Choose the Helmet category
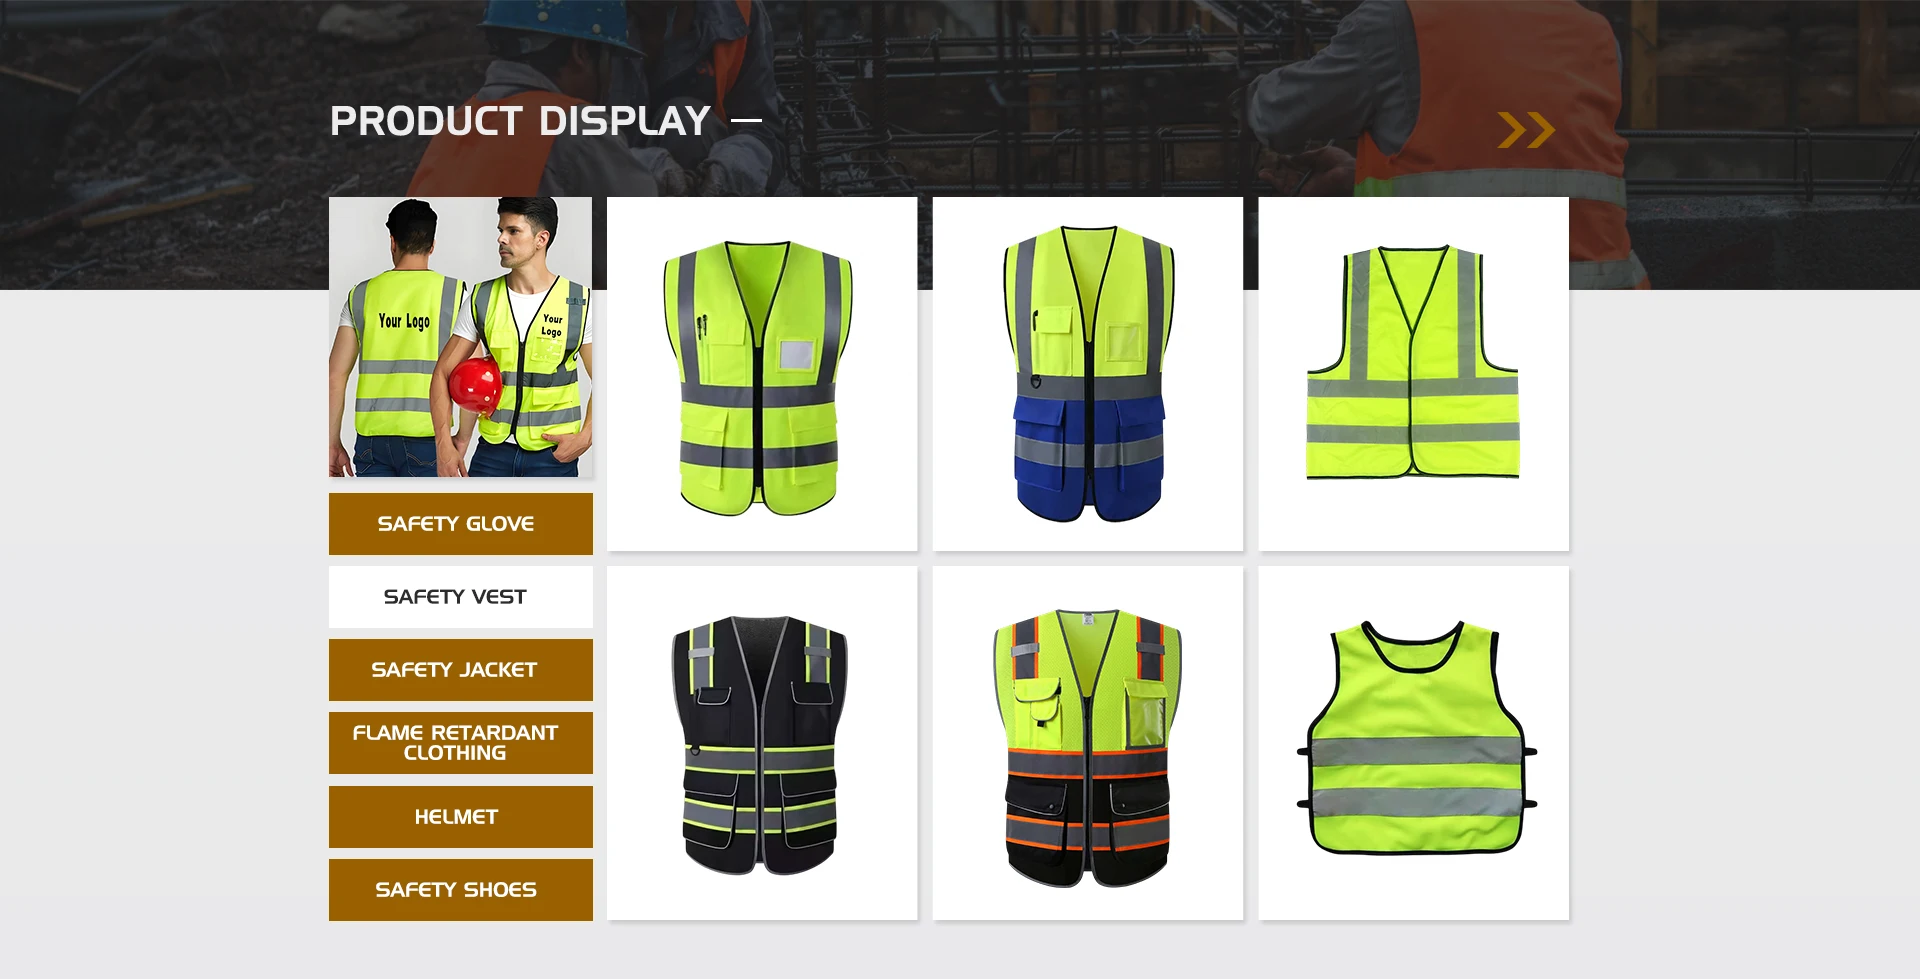1920x979 pixels. click(460, 817)
